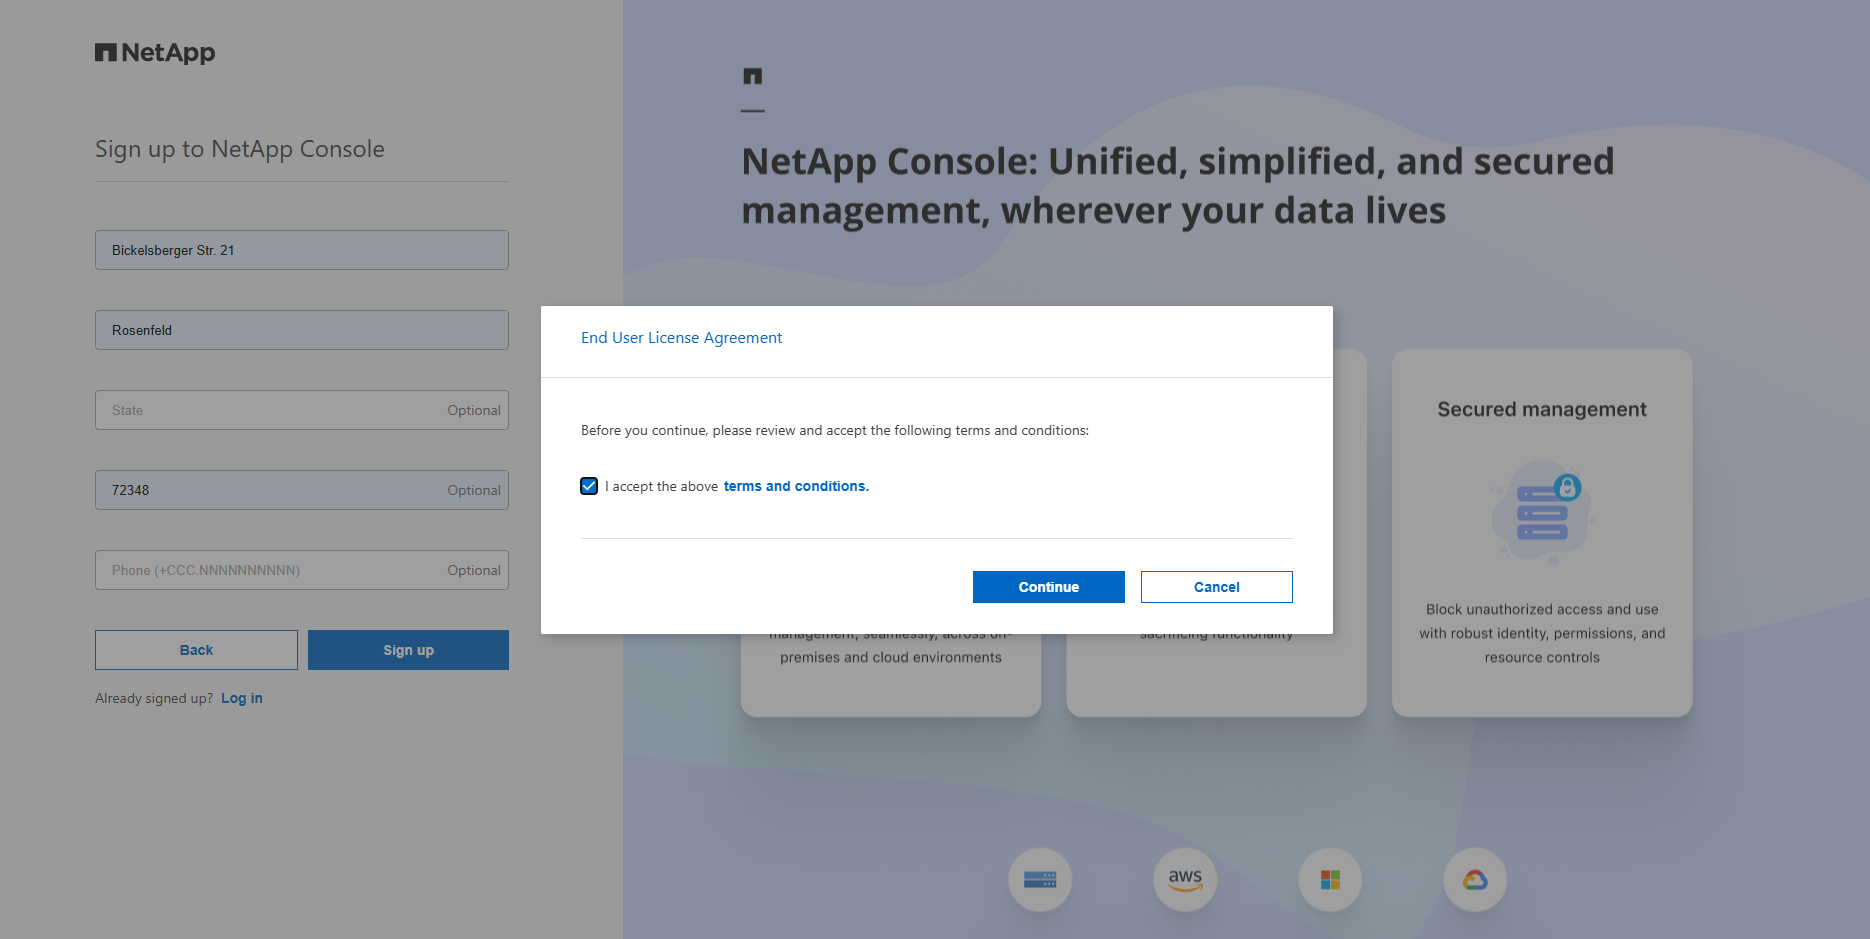Viewport: 1870px width, 939px height.
Task: Click the Sign up button
Action: click(408, 650)
